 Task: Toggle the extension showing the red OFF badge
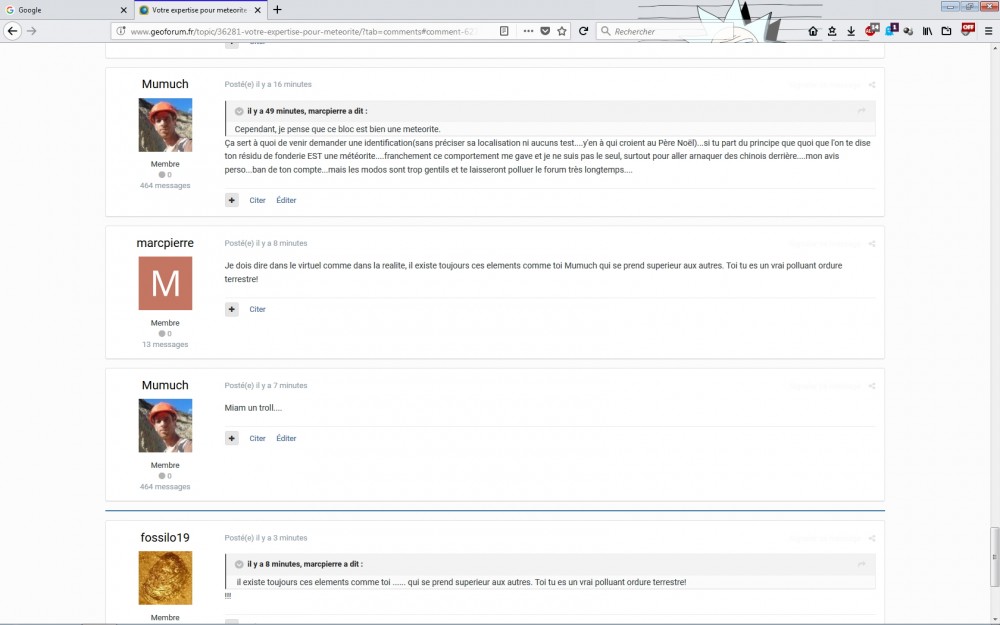tap(967, 30)
